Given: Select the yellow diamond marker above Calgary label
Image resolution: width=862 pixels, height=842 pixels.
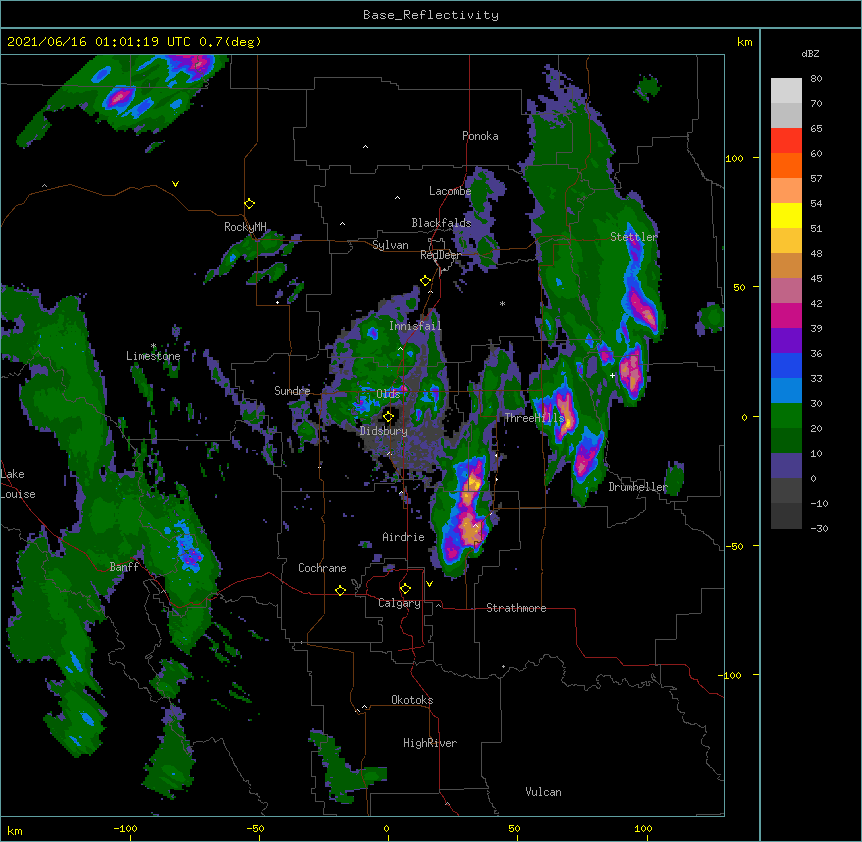Looking at the screenshot, I should pyautogui.click(x=405, y=589).
